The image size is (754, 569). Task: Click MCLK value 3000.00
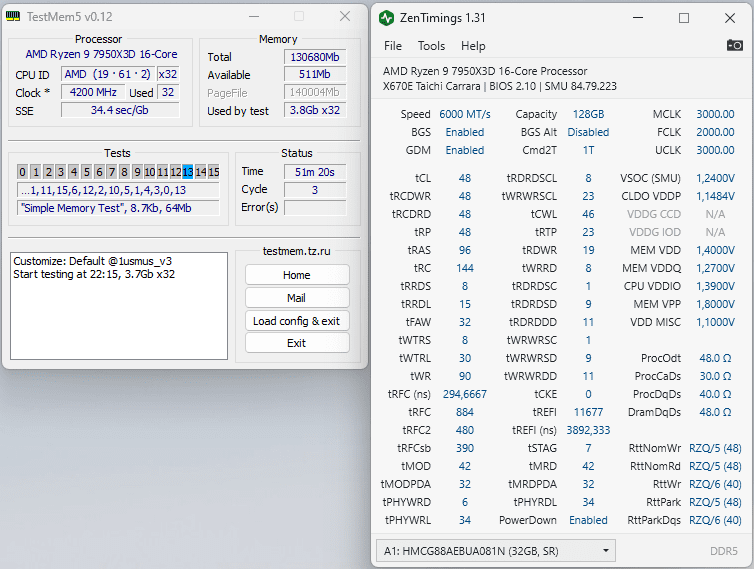pyautogui.click(x=715, y=114)
